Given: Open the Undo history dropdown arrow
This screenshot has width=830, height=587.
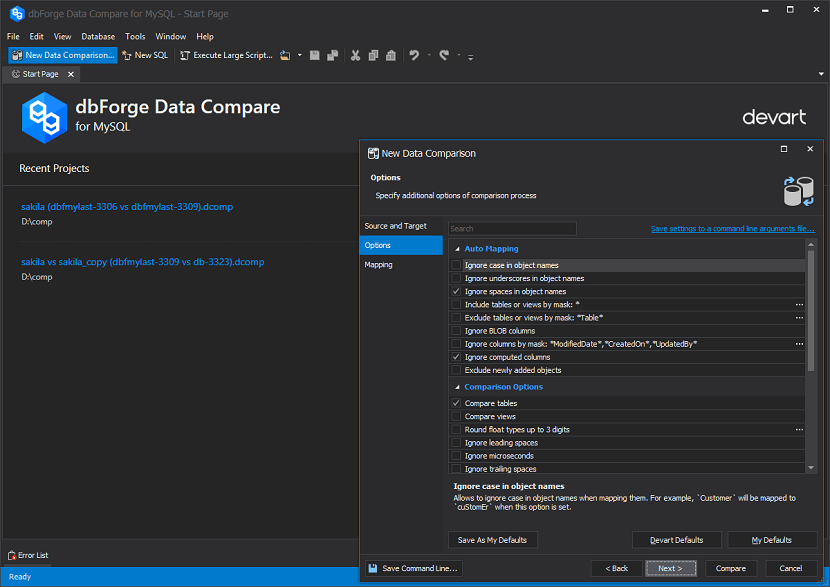Looking at the screenshot, I should coord(429,55).
